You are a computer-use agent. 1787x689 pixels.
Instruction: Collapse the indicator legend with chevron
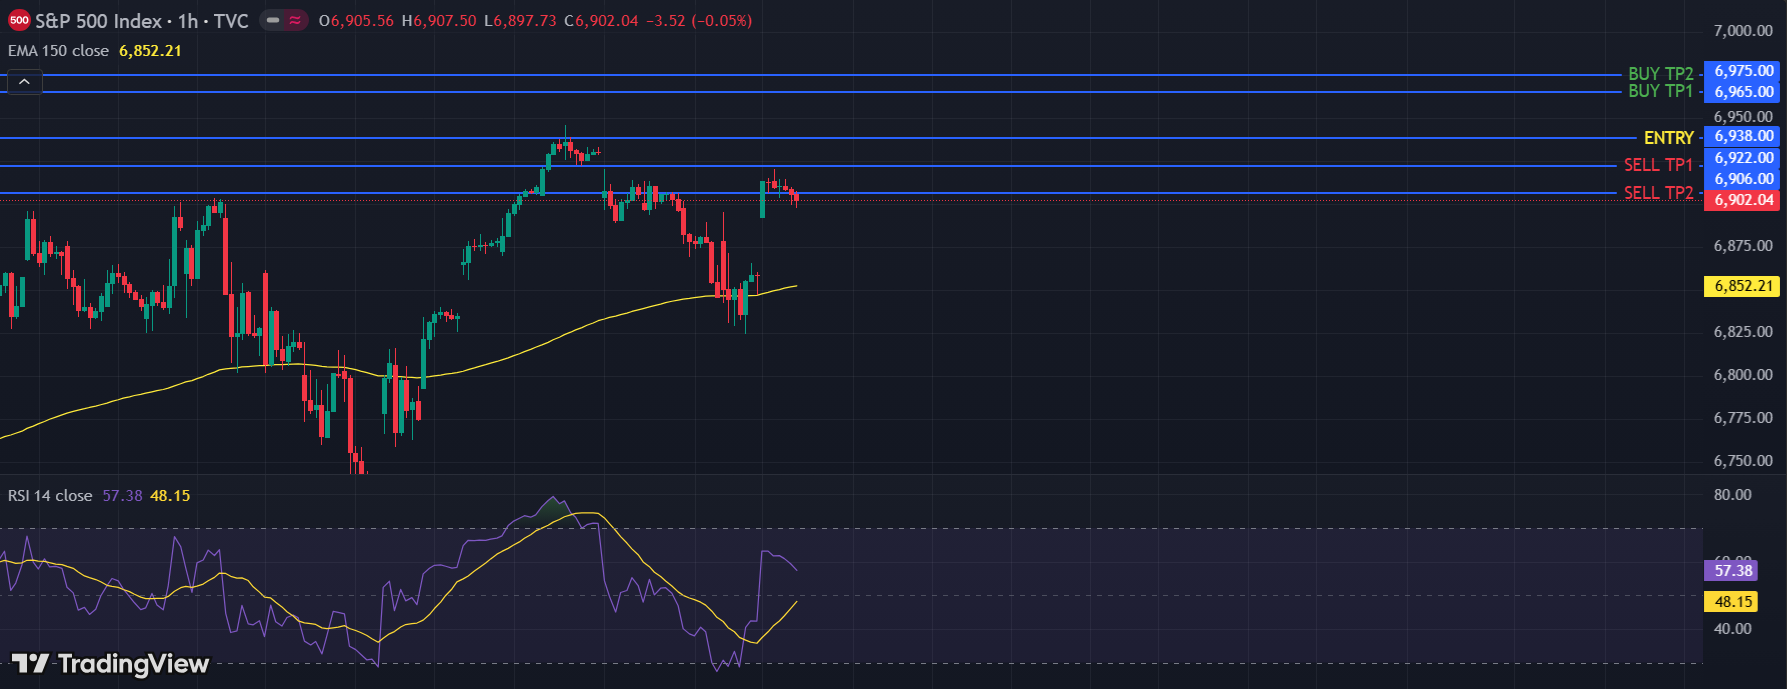pyautogui.click(x=24, y=82)
